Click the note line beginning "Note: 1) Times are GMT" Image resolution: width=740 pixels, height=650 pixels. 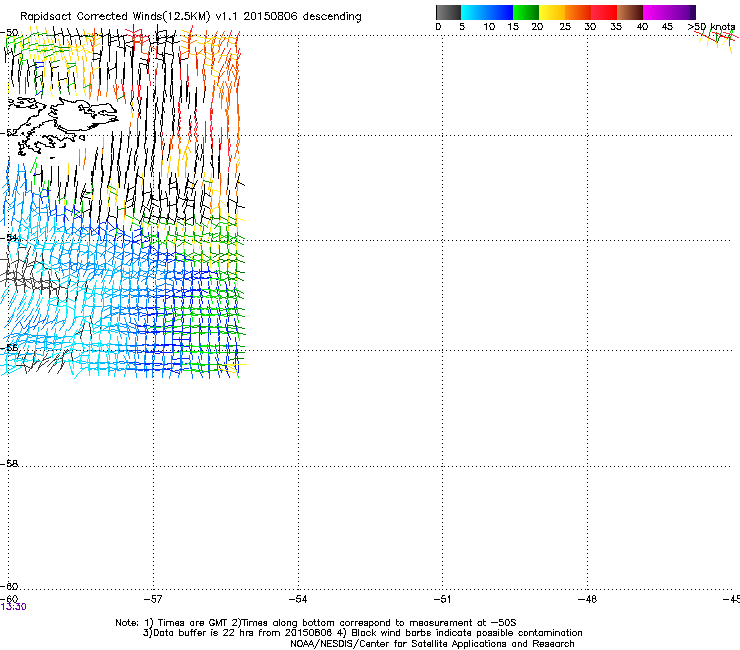(x=316, y=623)
